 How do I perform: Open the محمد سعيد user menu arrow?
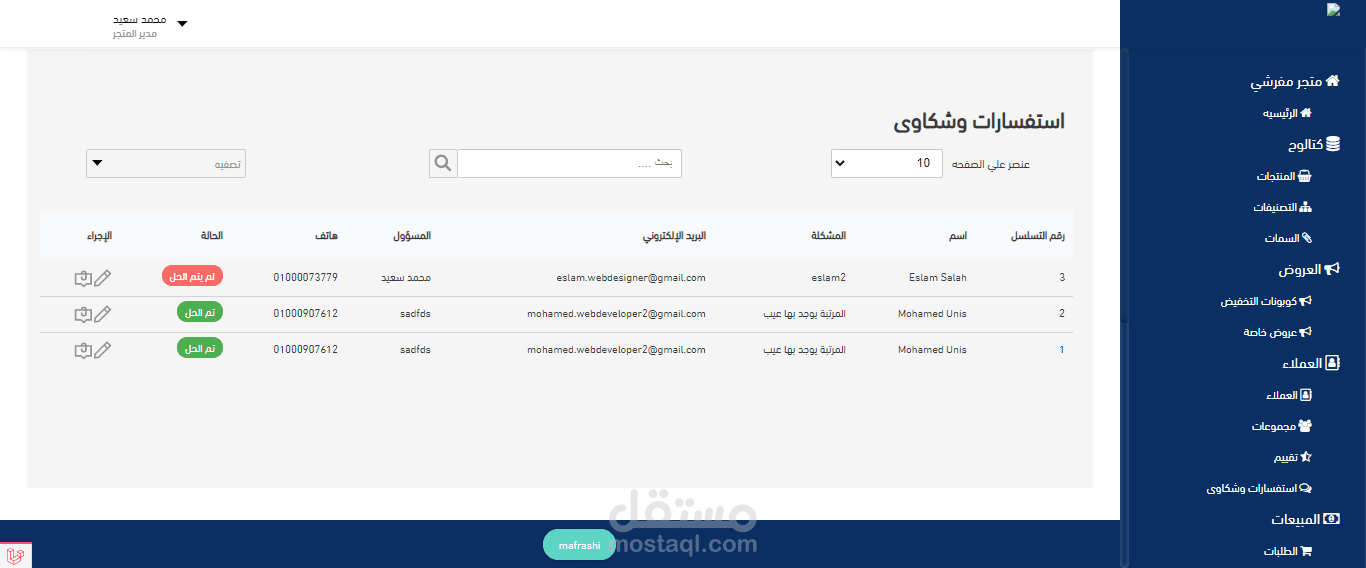coord(181,23)
